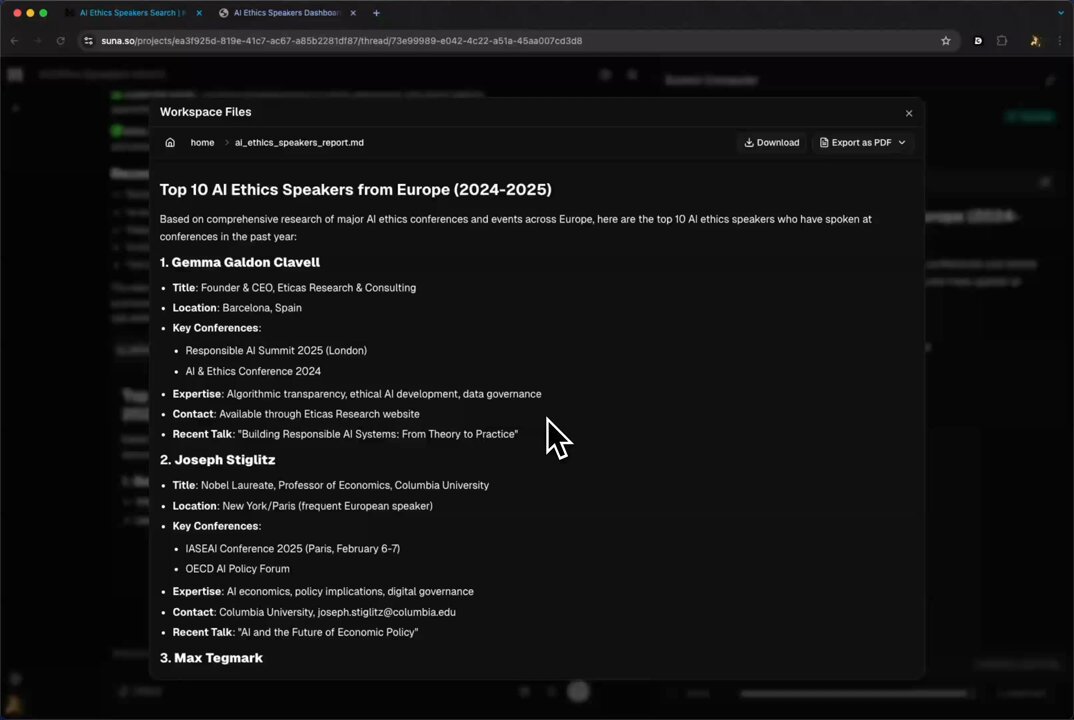Click Workspace Files dialog title
The image size is (1074, 720).
click(205, 112)
